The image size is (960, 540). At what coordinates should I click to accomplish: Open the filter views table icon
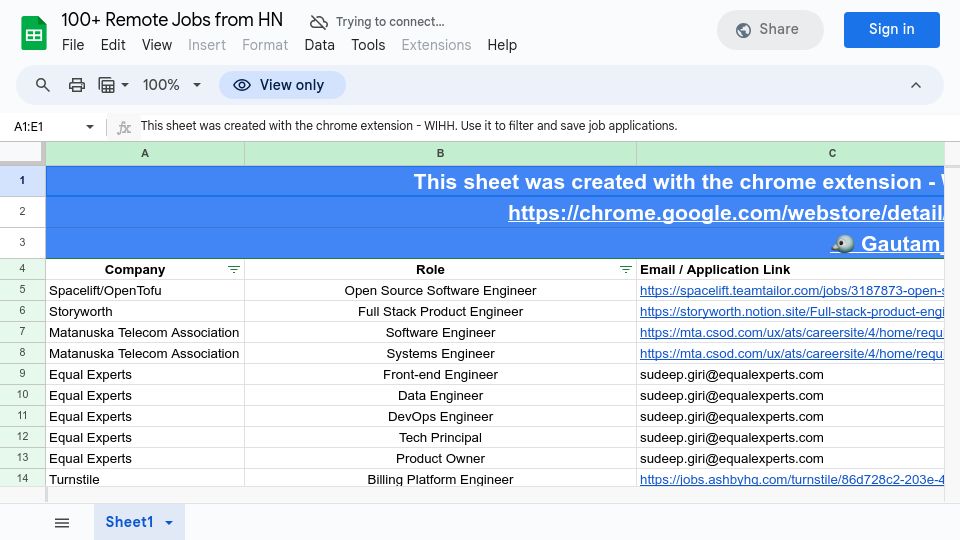coord(107,84)
